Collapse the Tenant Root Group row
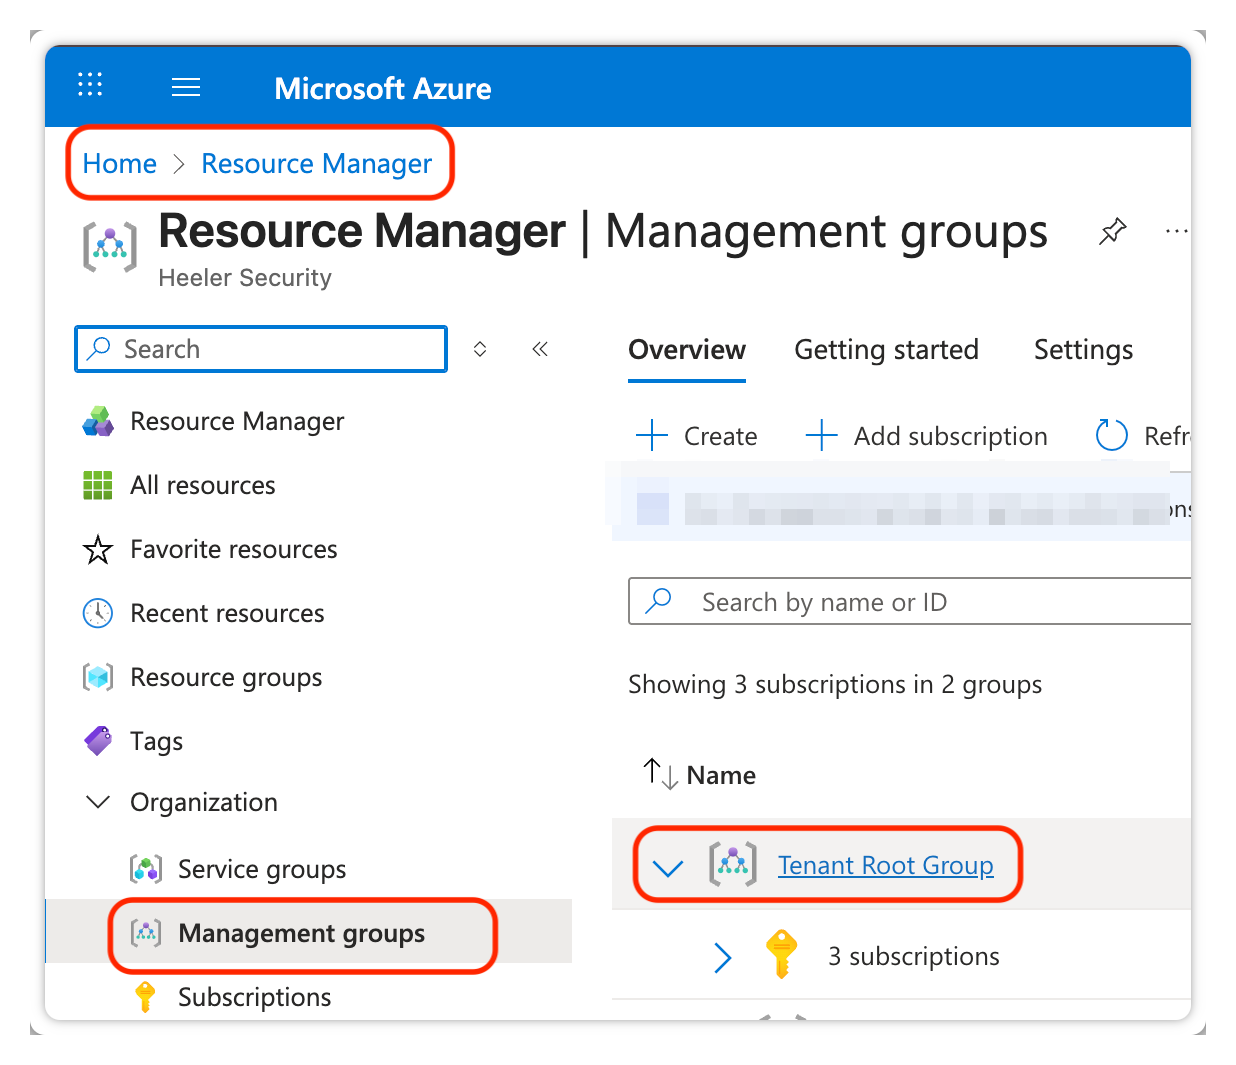This screenshot has height=1065, width=1236. [668, 867]
